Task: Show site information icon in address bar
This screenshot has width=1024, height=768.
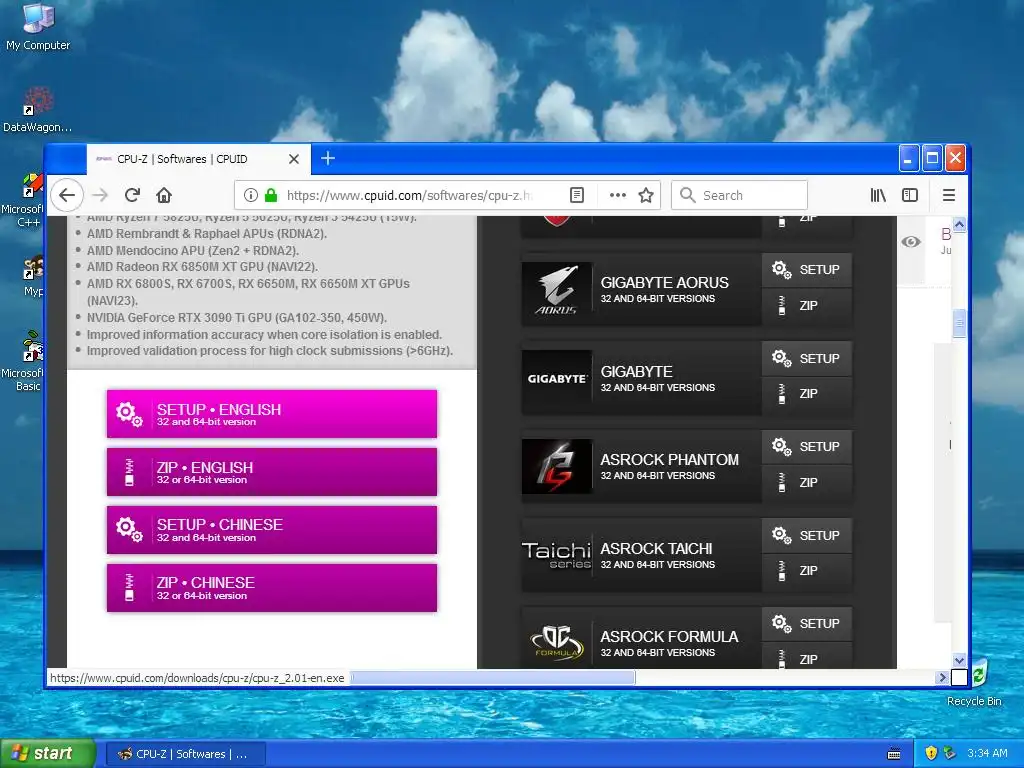Action: pos(251,195)
